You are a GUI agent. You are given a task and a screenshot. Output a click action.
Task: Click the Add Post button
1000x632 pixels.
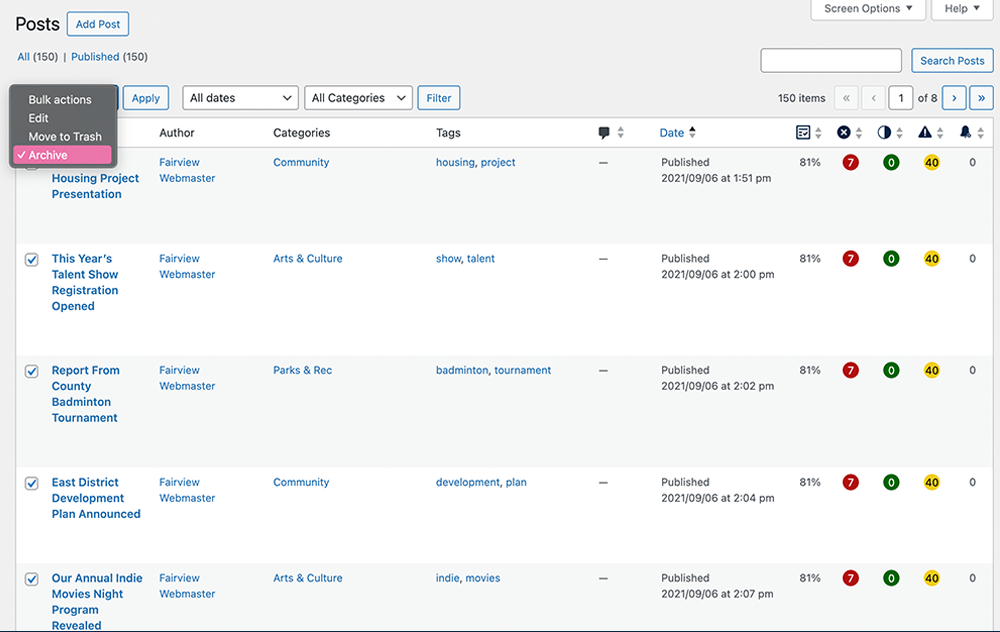pos(97,23)
